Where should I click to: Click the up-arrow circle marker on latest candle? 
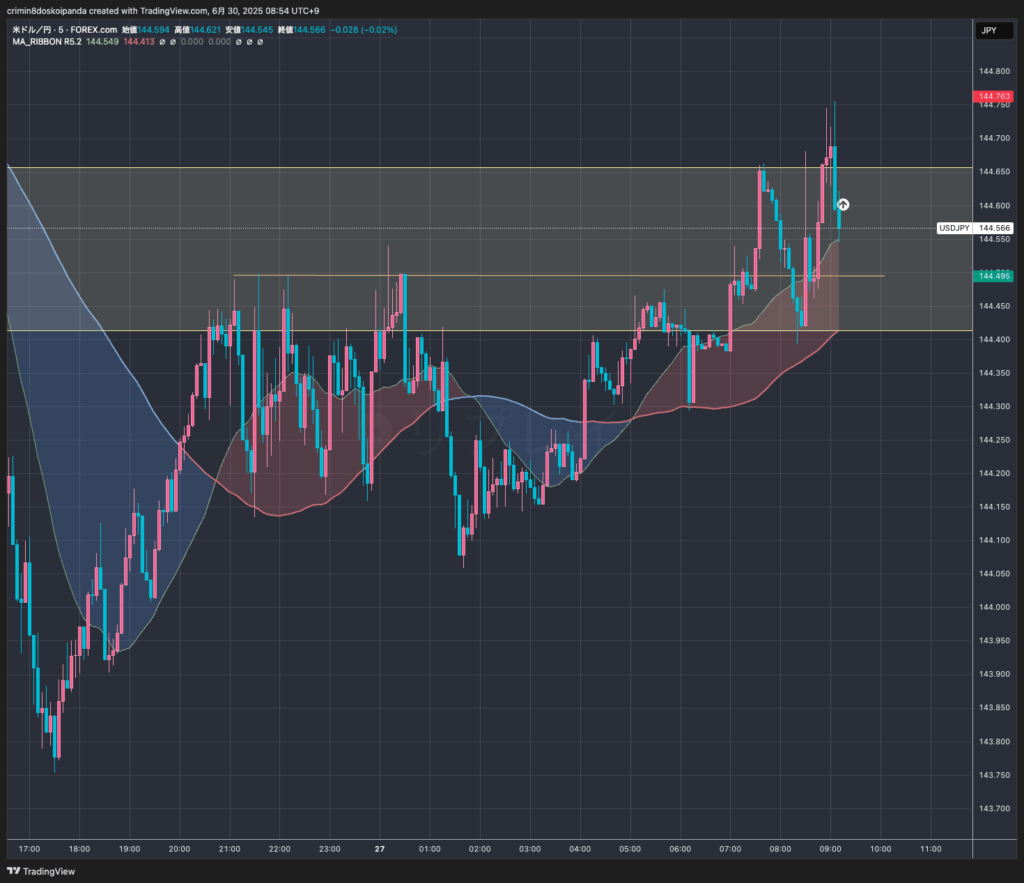[843, 204]
